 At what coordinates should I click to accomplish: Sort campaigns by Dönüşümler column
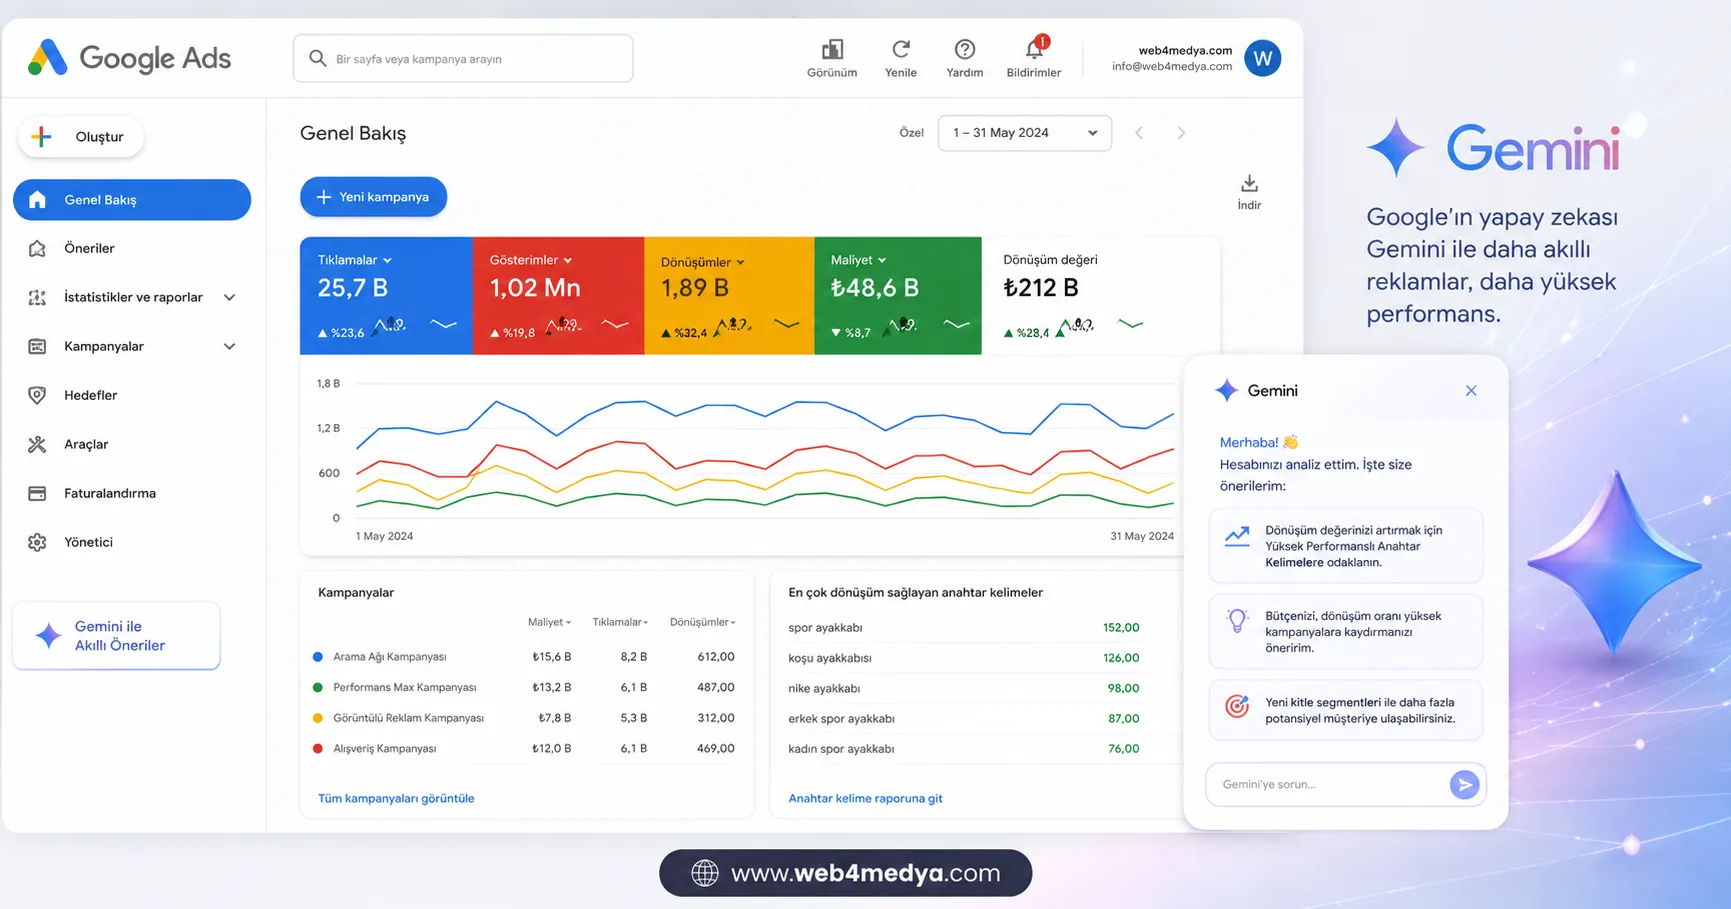pos(703,622)
